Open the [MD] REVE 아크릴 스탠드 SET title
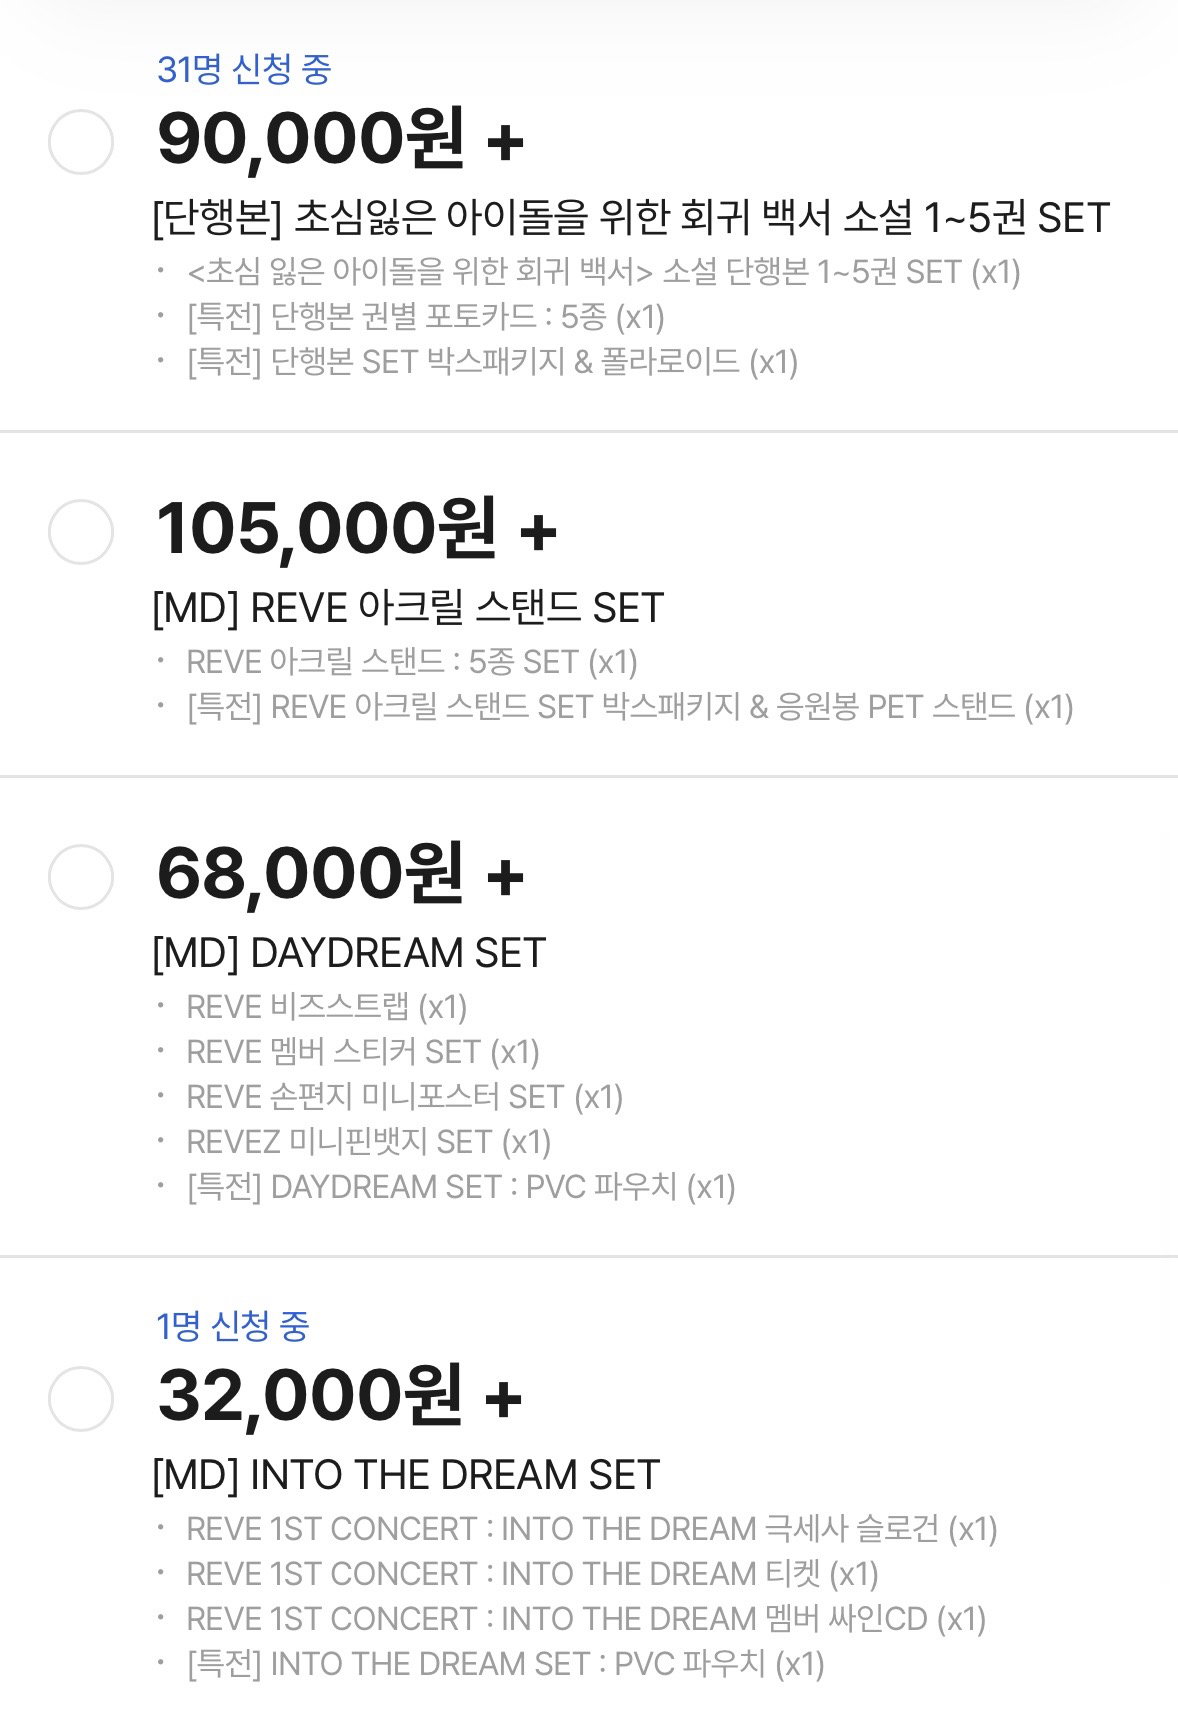 click(408, 608)
